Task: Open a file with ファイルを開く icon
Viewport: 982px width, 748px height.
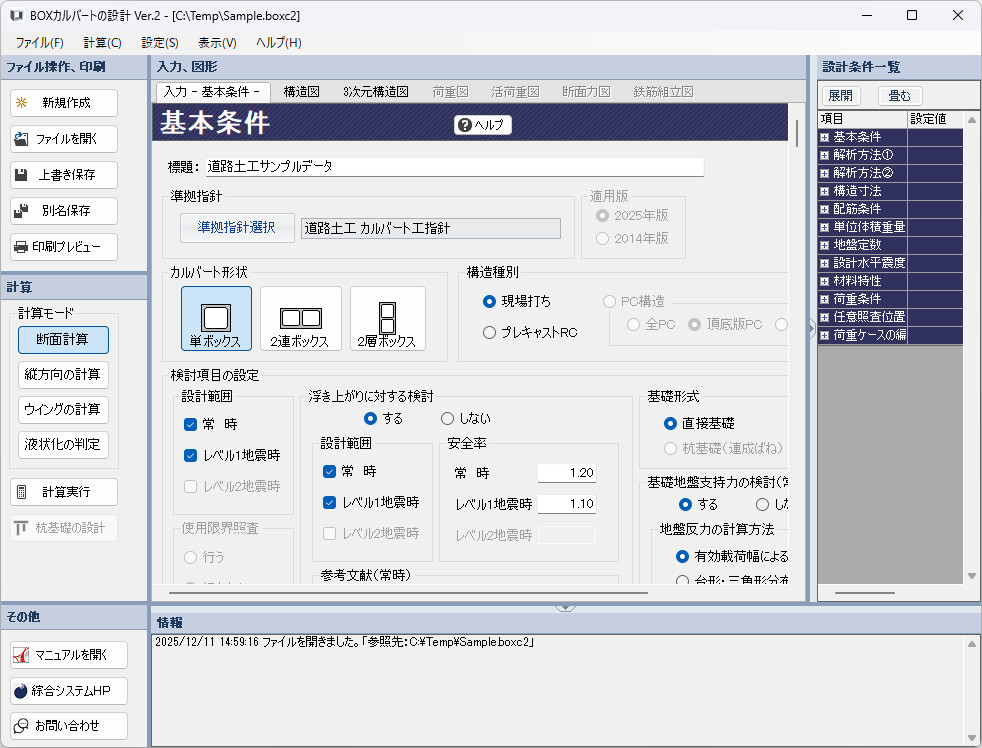Action: (x=21, y=139)
